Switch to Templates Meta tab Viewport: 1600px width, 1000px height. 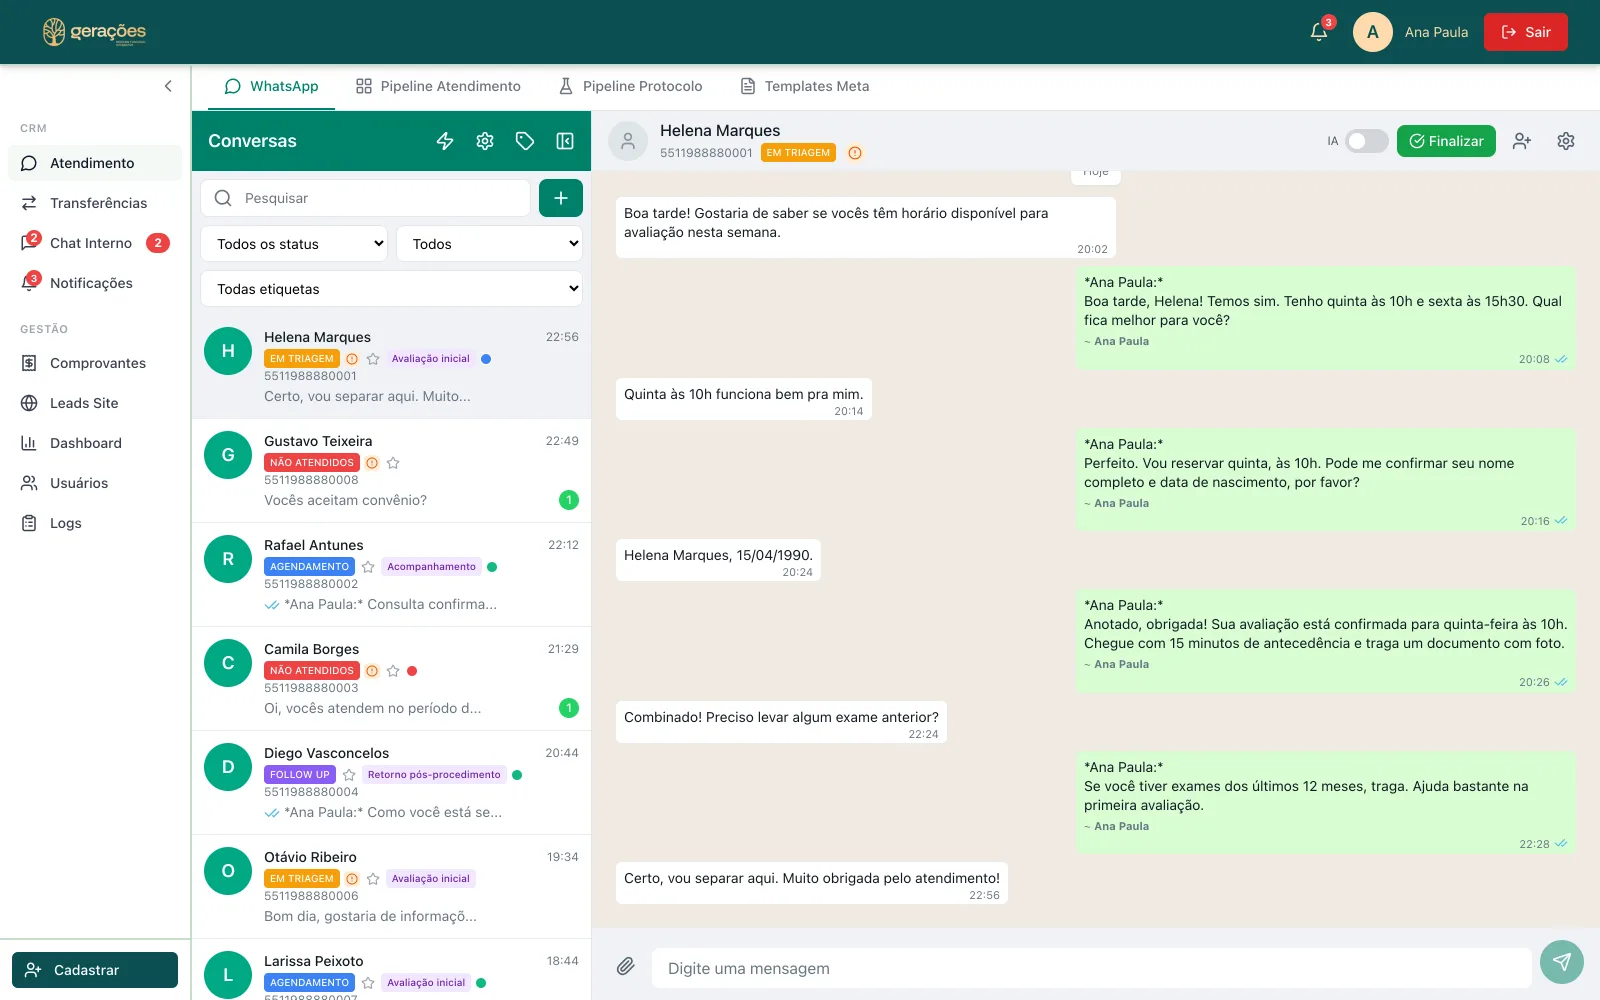click(805, 86)
